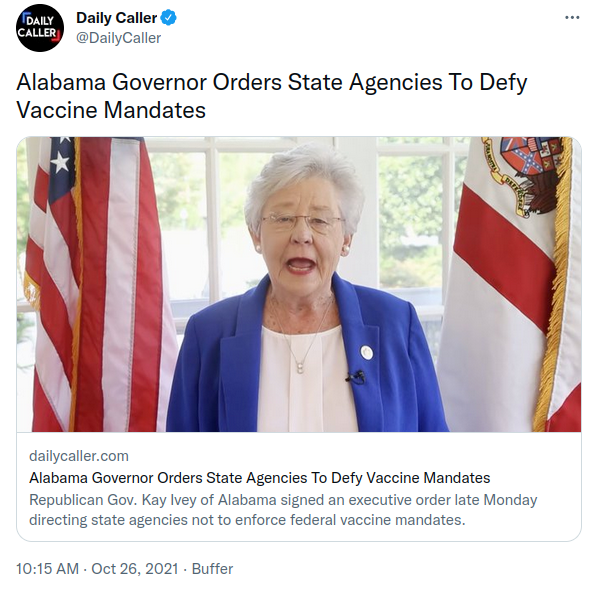Select the tweet headline text about Alabama Governor

click(x=272, y=96)
